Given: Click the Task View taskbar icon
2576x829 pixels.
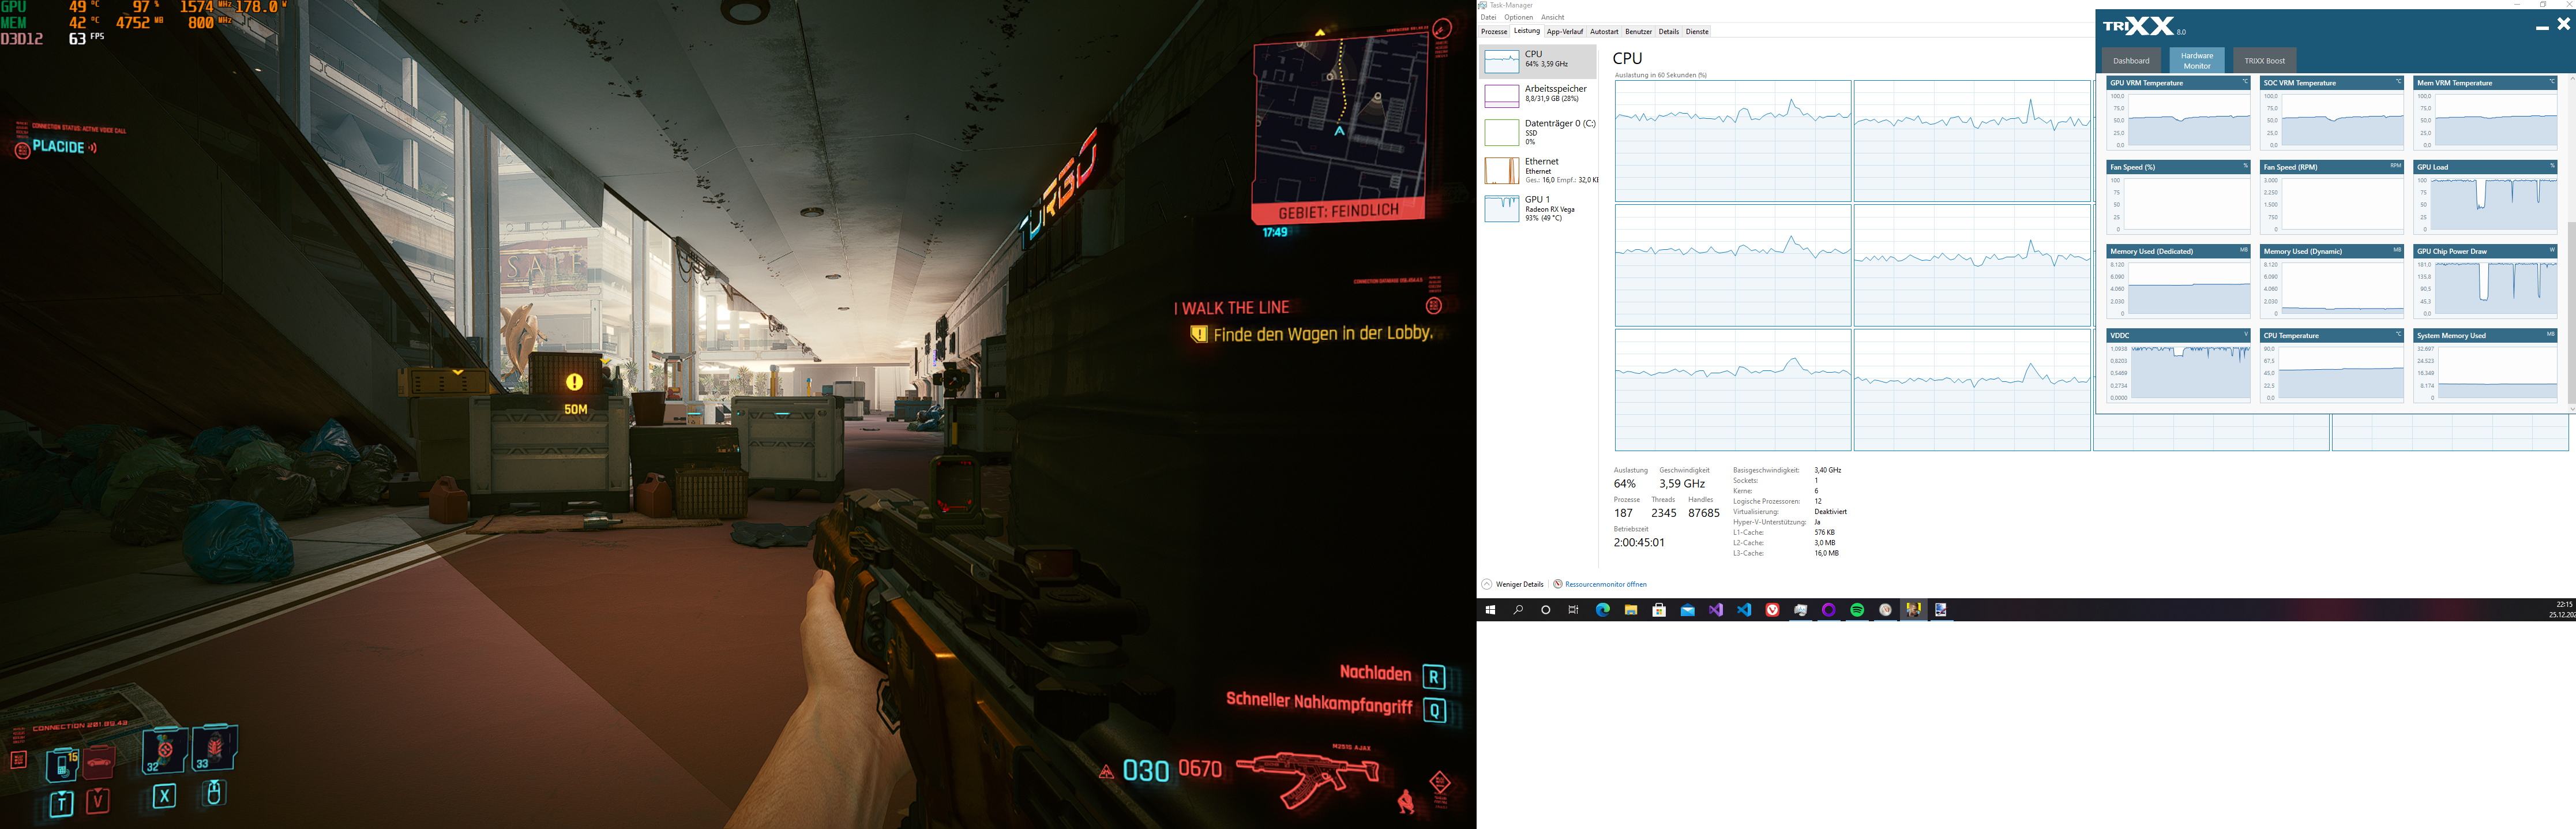Looking at the screenshot, I should coord(1573,610).
